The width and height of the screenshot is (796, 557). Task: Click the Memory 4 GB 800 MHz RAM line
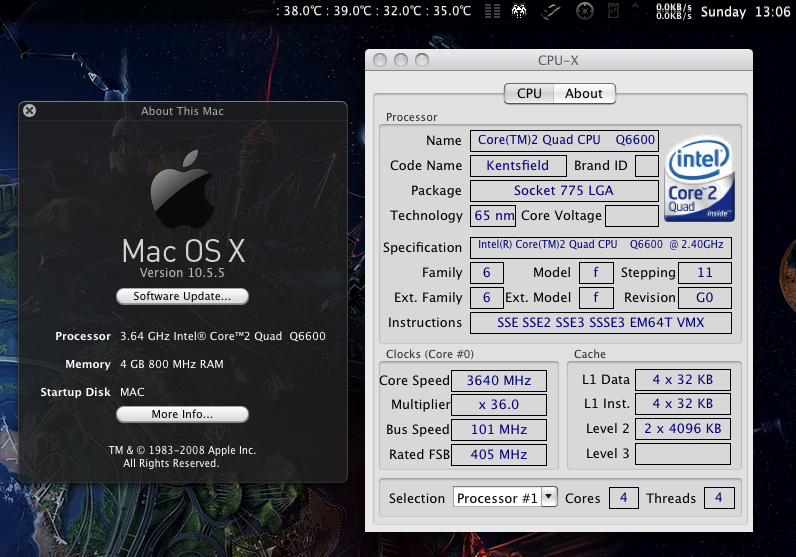pos(144,364)
